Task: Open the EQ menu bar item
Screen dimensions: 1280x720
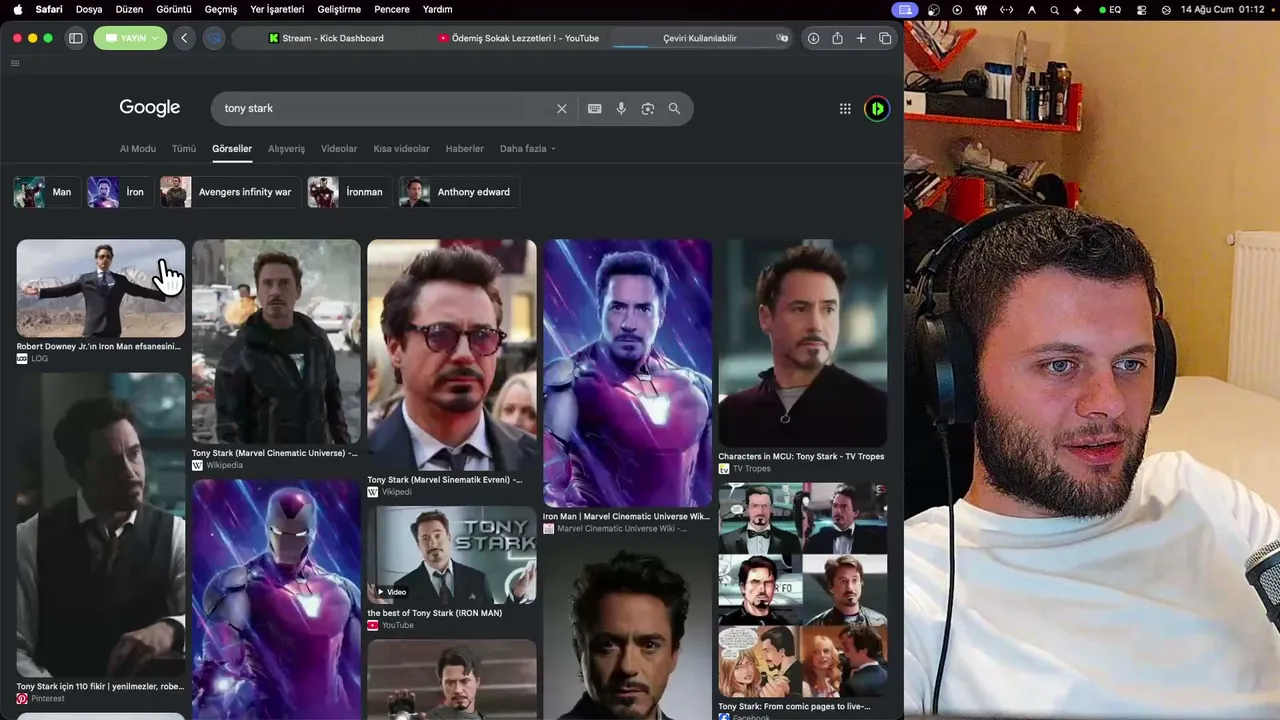Action: [1110, 9]
